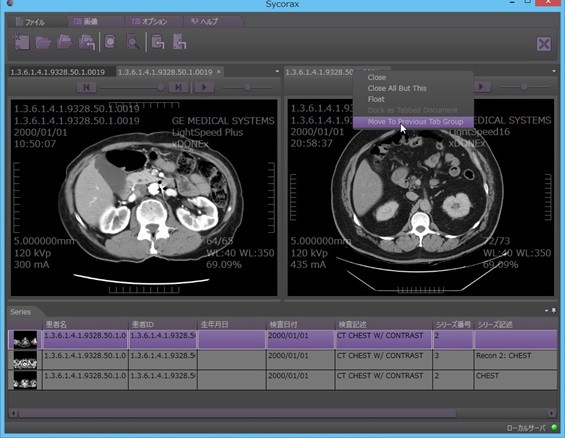The image size is (565, 438).
Task: Click the large X icon in the toolbar
Action: pos(543,44)
